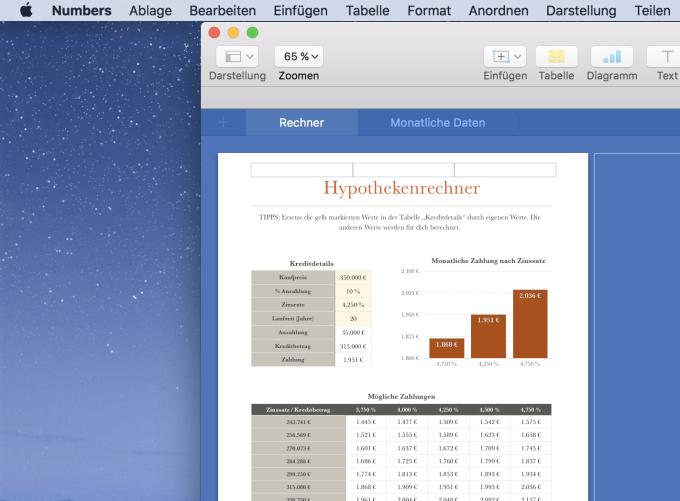680x501 pixels.
Task: Select the chart bar labeled 1.951 €
Action: tap(488, 336)
